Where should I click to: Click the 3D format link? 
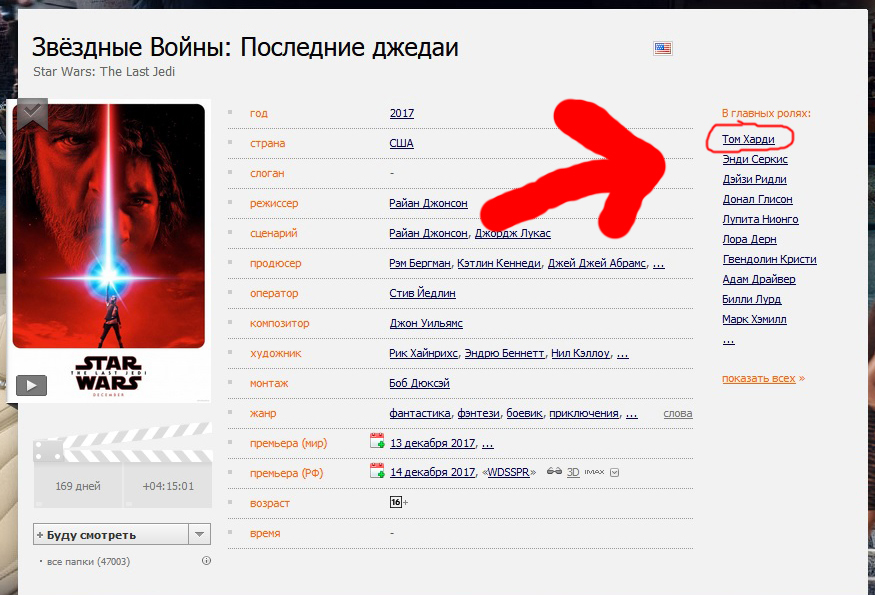tap(573, 472)
